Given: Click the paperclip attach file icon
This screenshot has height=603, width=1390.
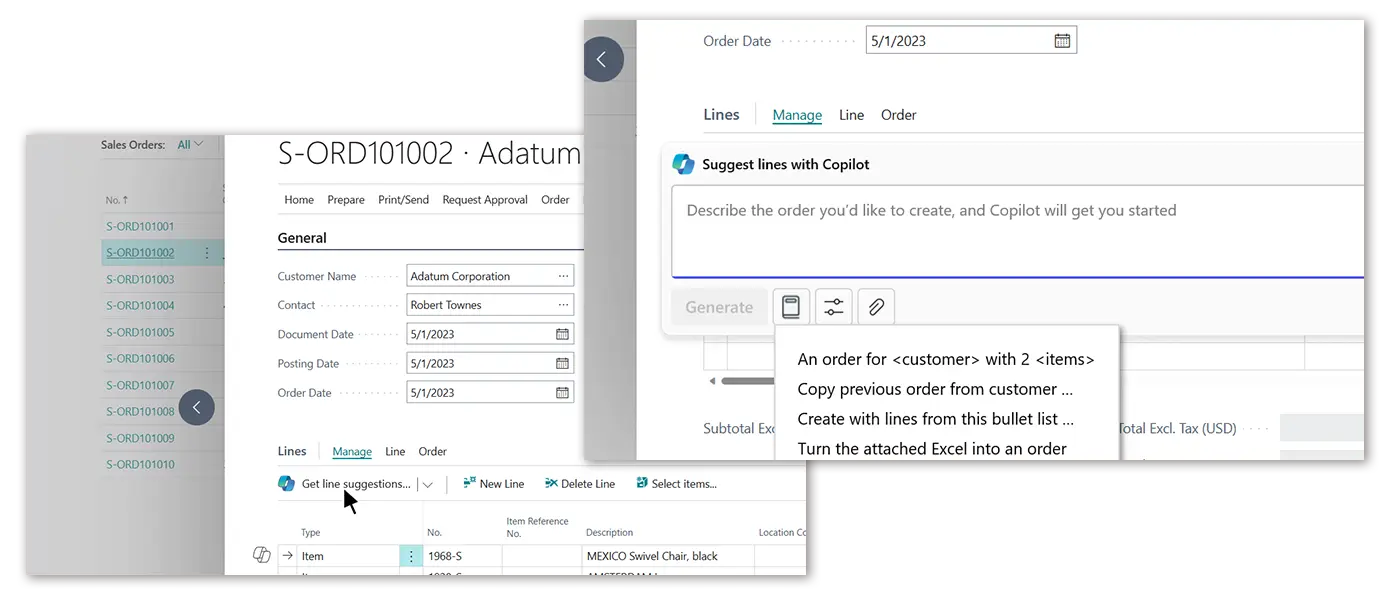Looking at the screenshot, I should [x=876, y=307].
